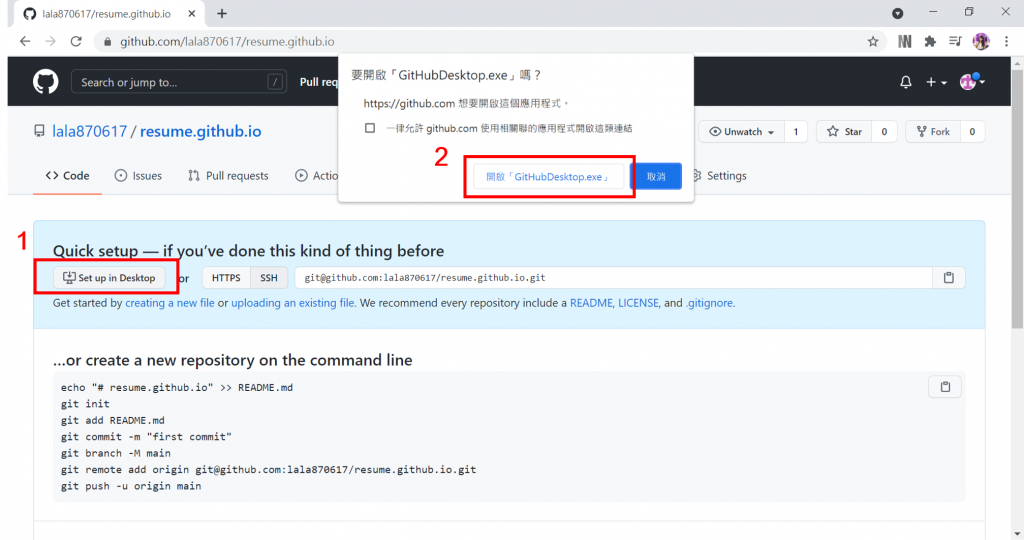Reload the page
The image size is (1024, 540).
pos(76,41)
